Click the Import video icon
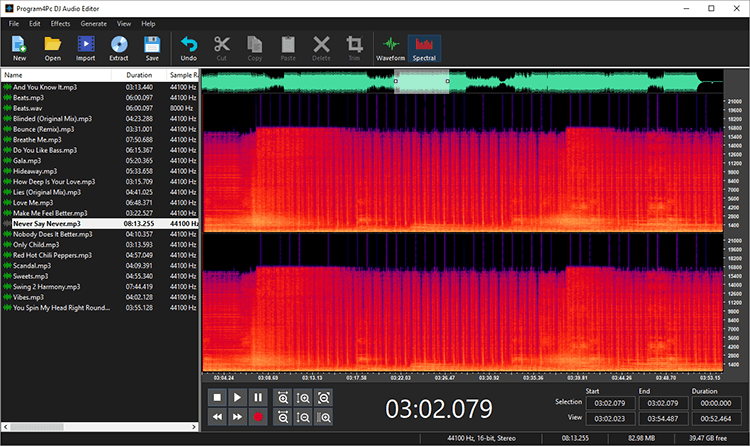Screen dimensions: 750x446 tap(86, 47)
